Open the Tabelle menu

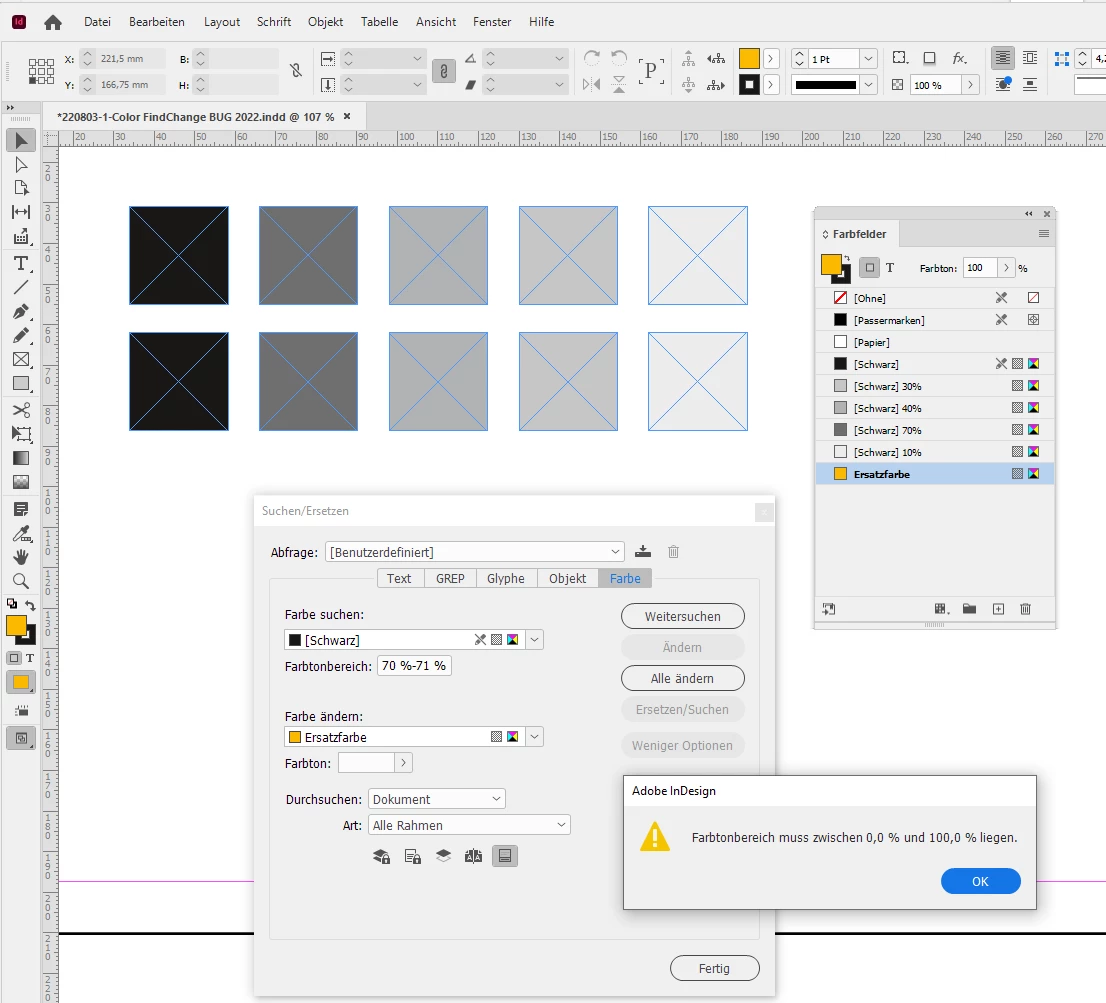[x=379, y=22]
